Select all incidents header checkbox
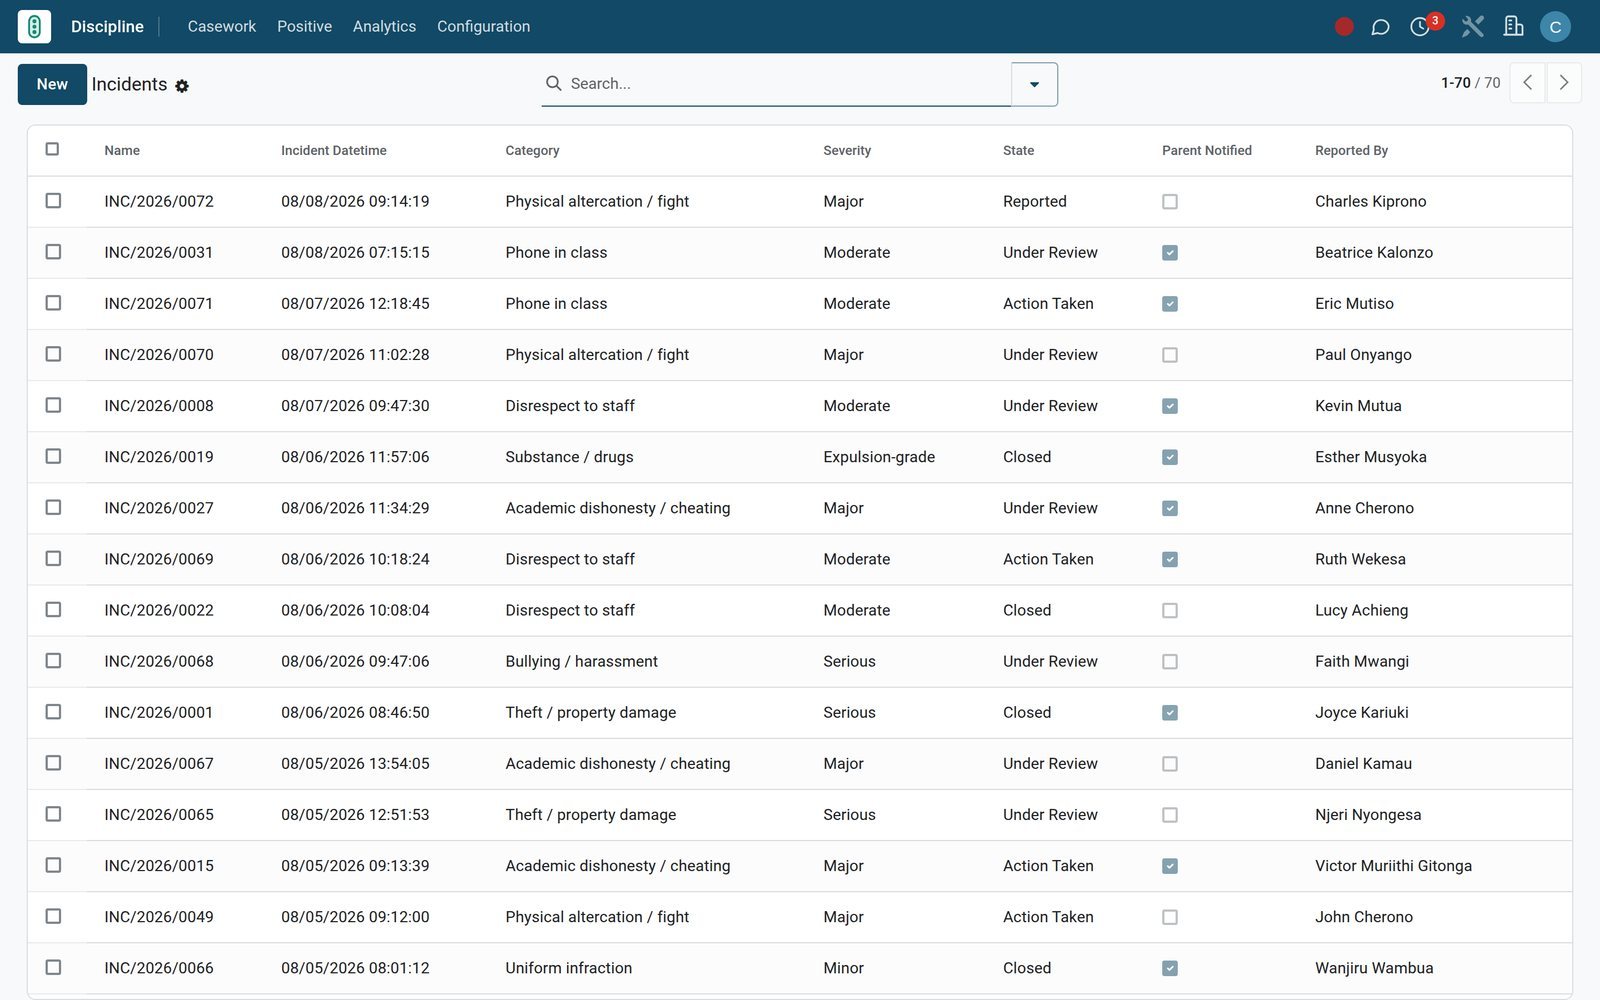 click(x=52, y=149)
